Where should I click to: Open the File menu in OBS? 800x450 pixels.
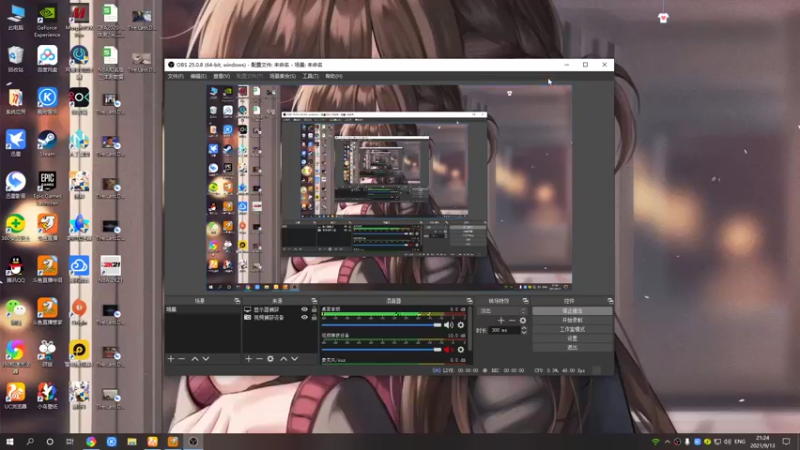click(x=176, y=76)
